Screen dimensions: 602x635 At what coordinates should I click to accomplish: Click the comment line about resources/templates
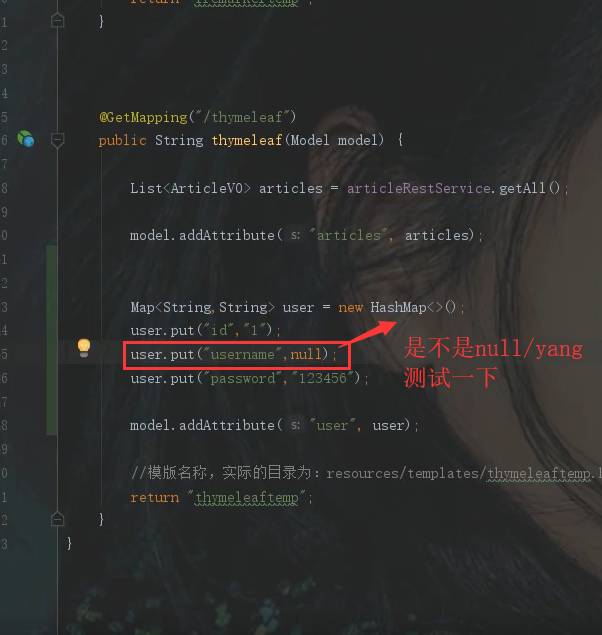coord(366,473)
